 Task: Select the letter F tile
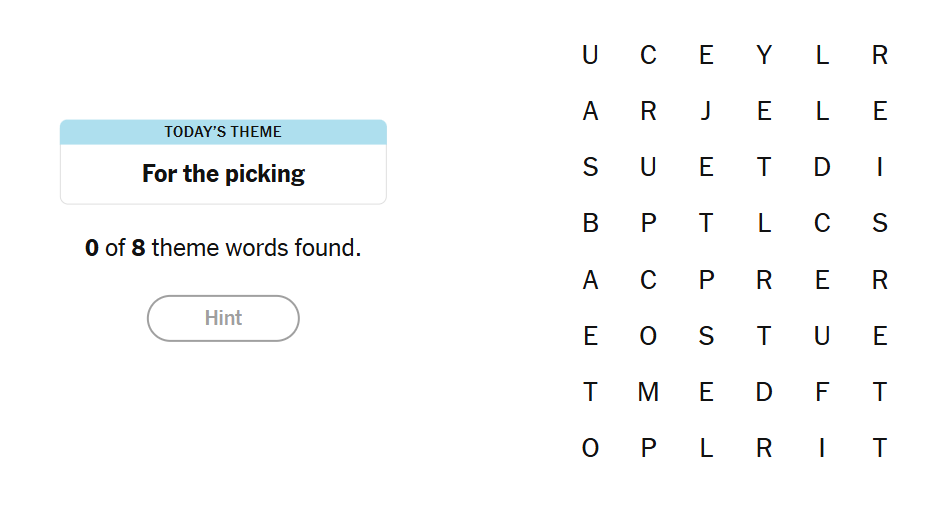(x=822, y=393)
